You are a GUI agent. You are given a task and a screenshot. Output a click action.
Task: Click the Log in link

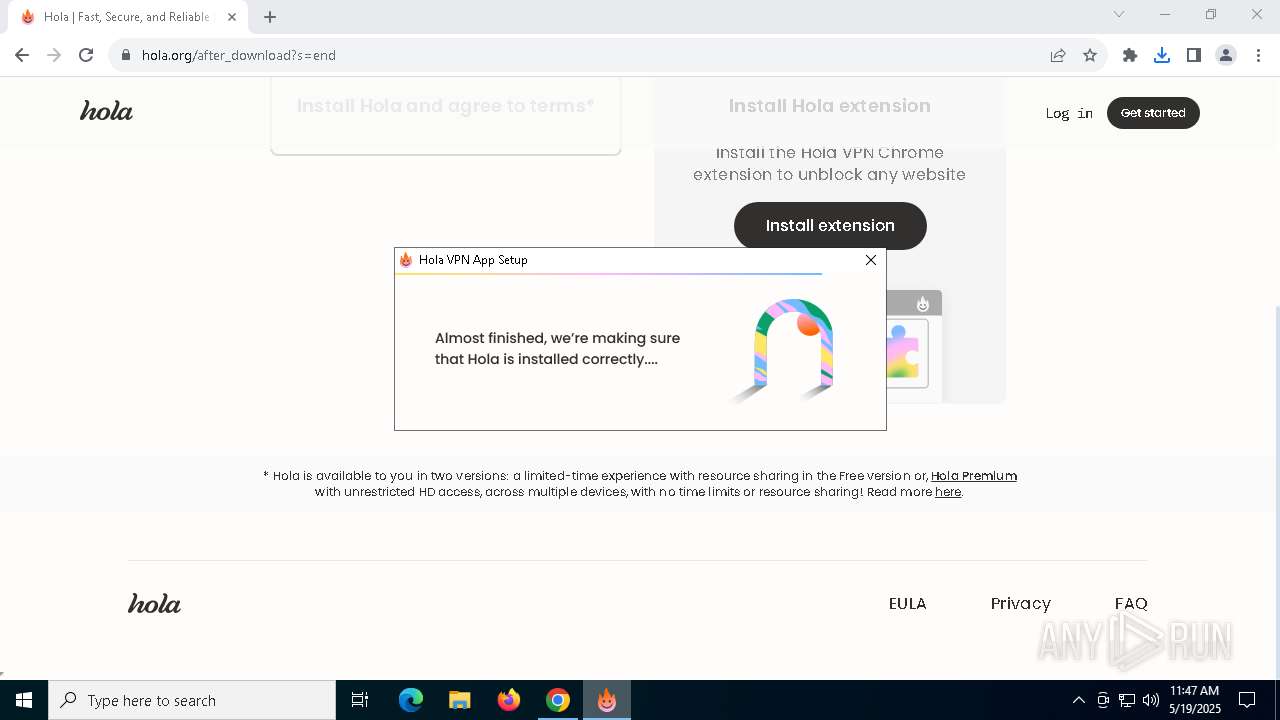click(1069, 113)
